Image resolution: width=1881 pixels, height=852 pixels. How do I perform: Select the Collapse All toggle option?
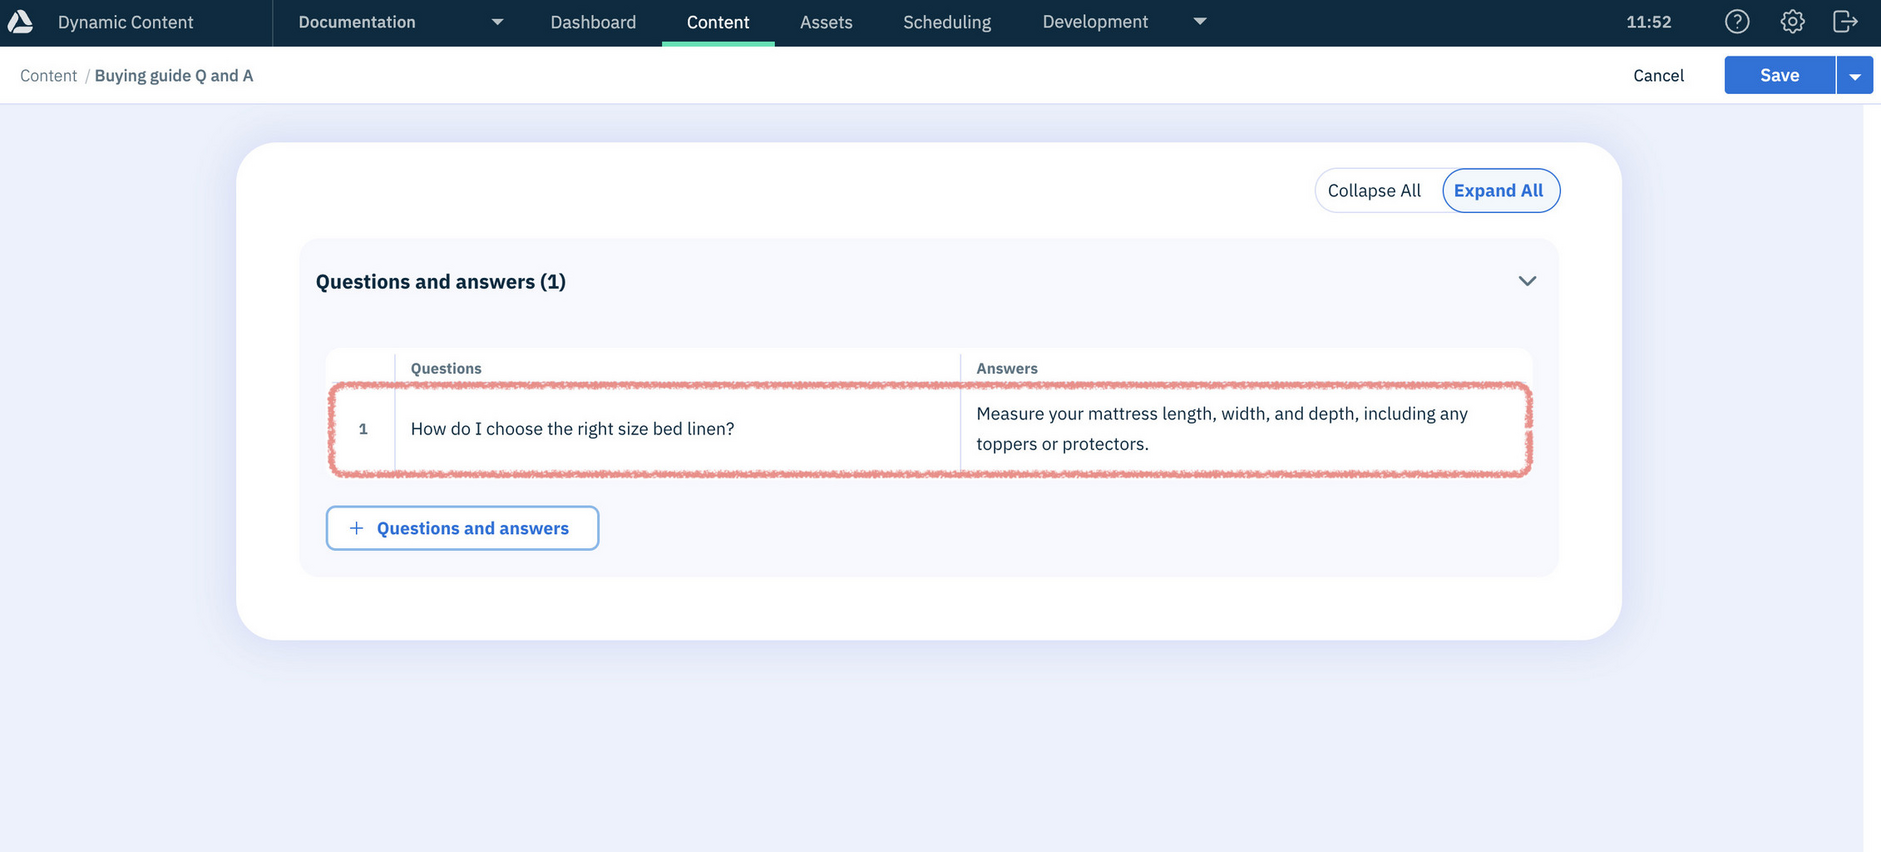(1374, 191)
